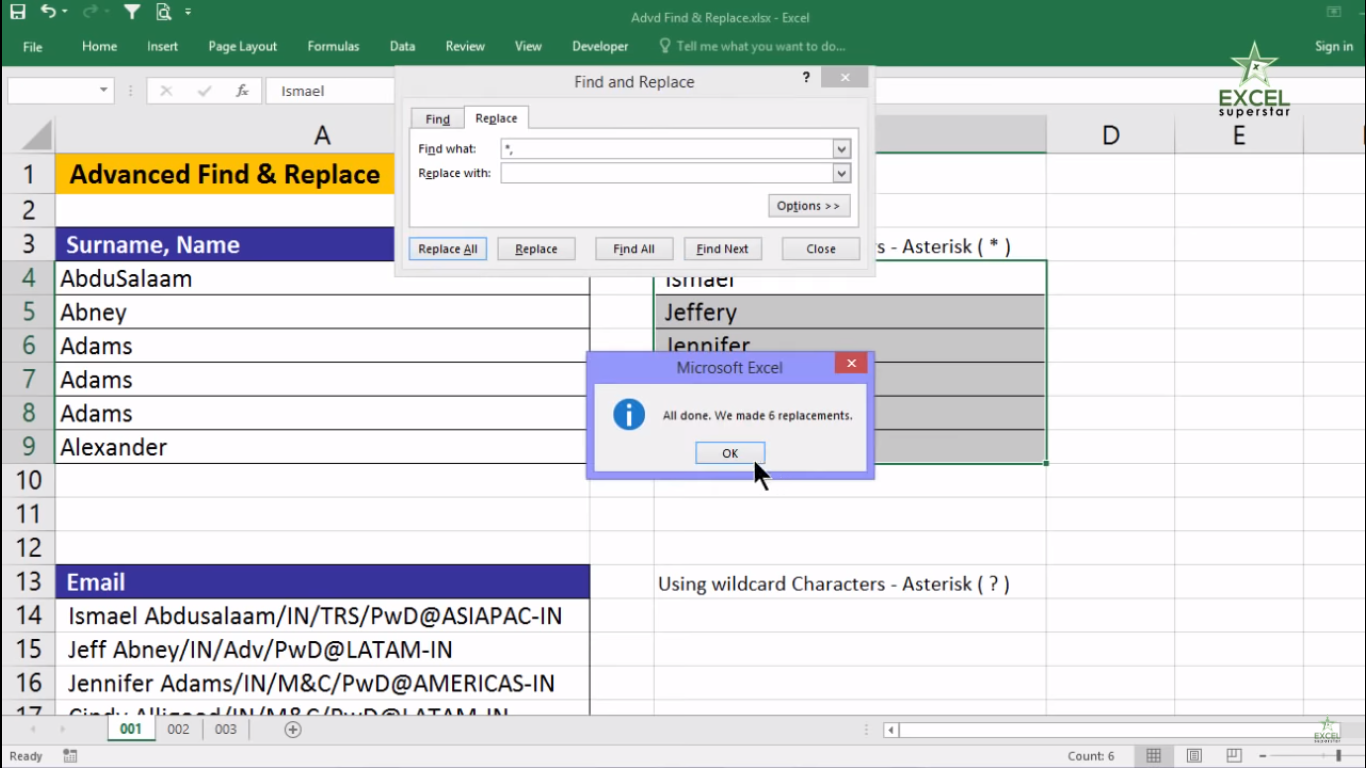This screenshot has height=768, width=1366.
Task: Open the Customize Quick Access Toolbar arrow
Action: coord(188,12)
